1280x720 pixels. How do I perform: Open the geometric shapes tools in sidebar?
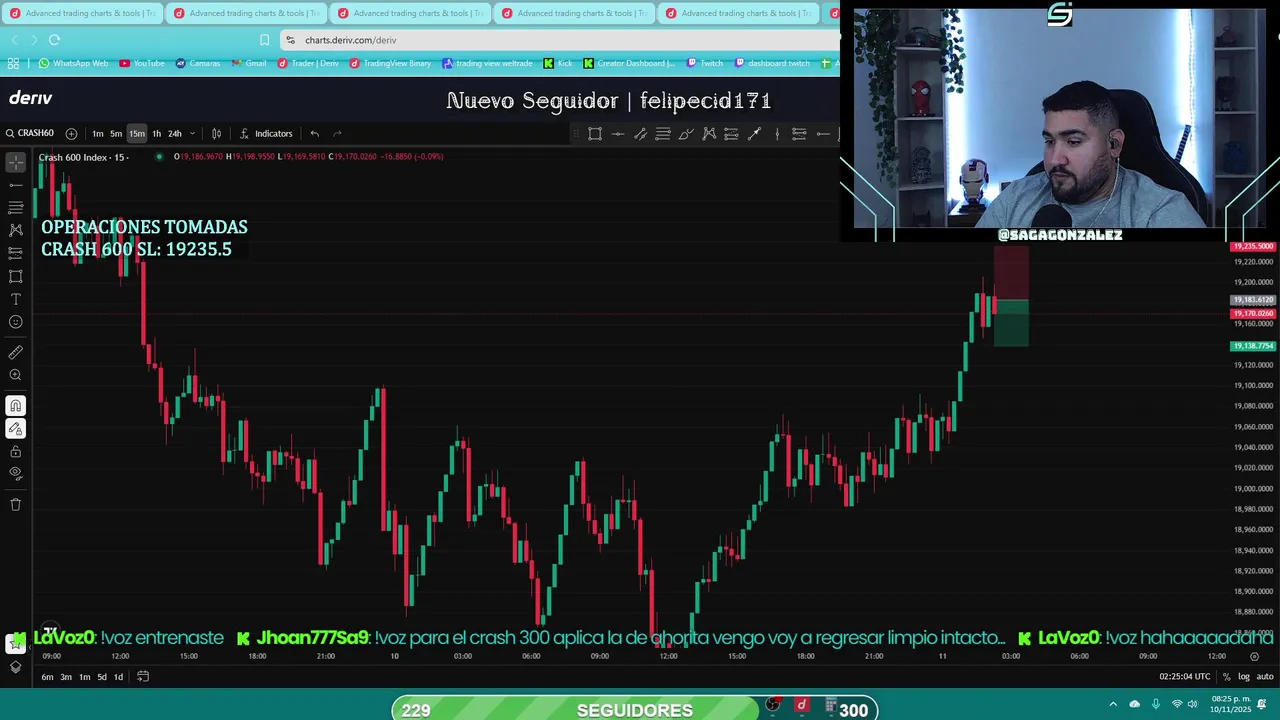(x=15, y=276)
